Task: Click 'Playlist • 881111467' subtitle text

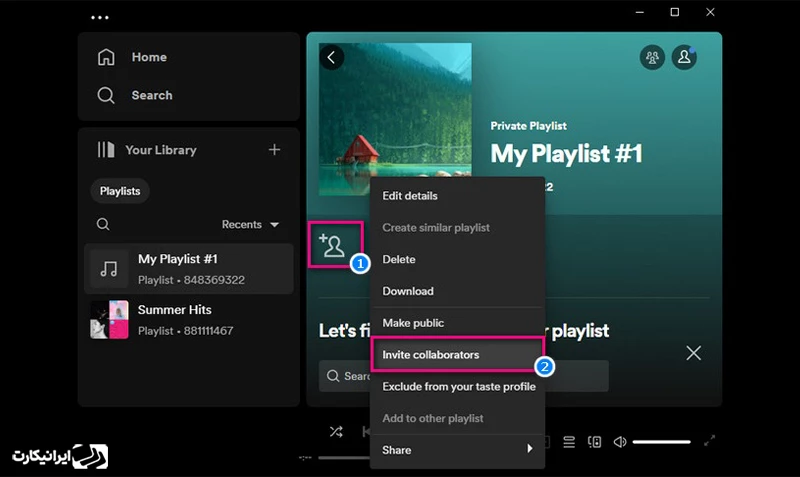Action: pyautogui.click(x=186, y=331)
